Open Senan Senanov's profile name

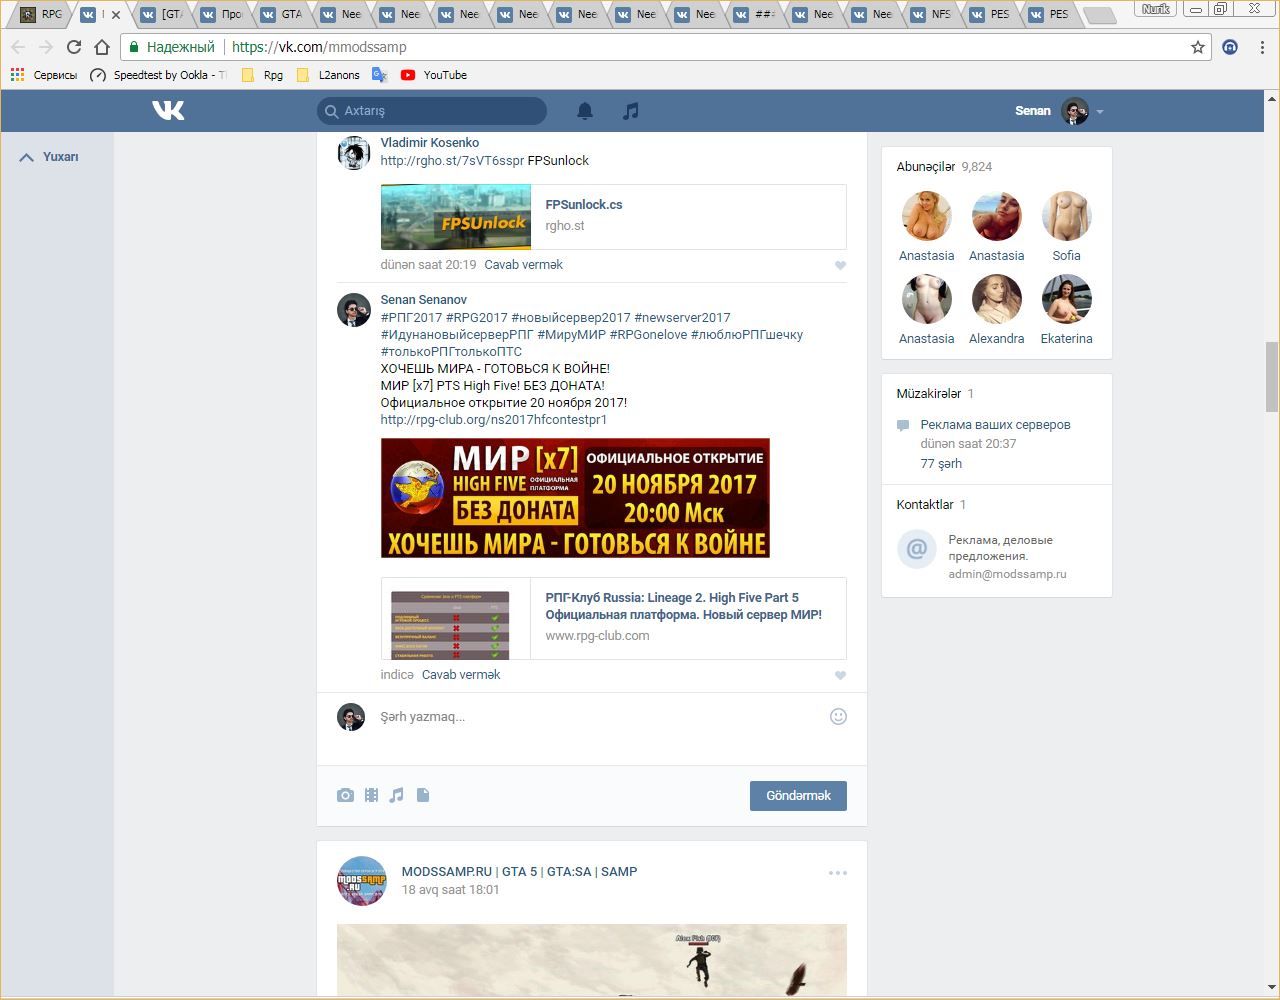(423, 300)
